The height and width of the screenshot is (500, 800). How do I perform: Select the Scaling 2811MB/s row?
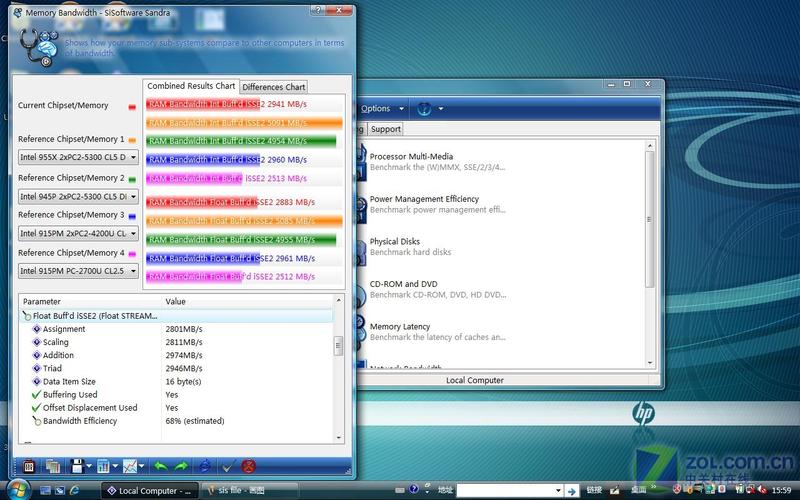[177, 342]
